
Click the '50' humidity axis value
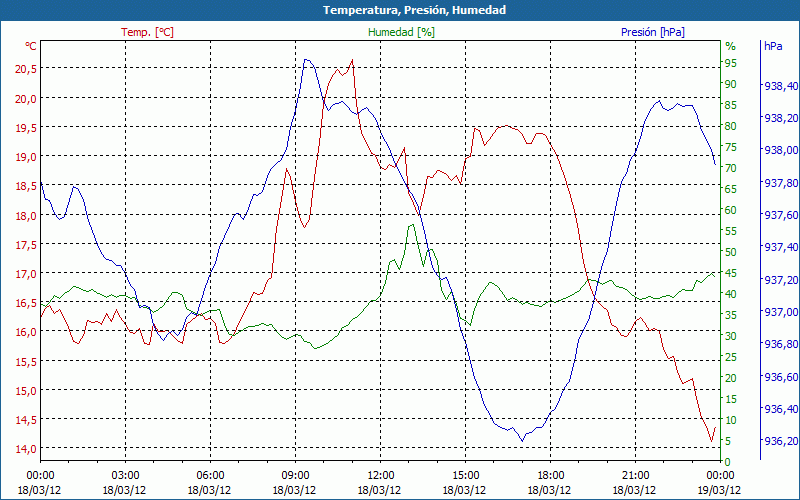coord(731,252)
